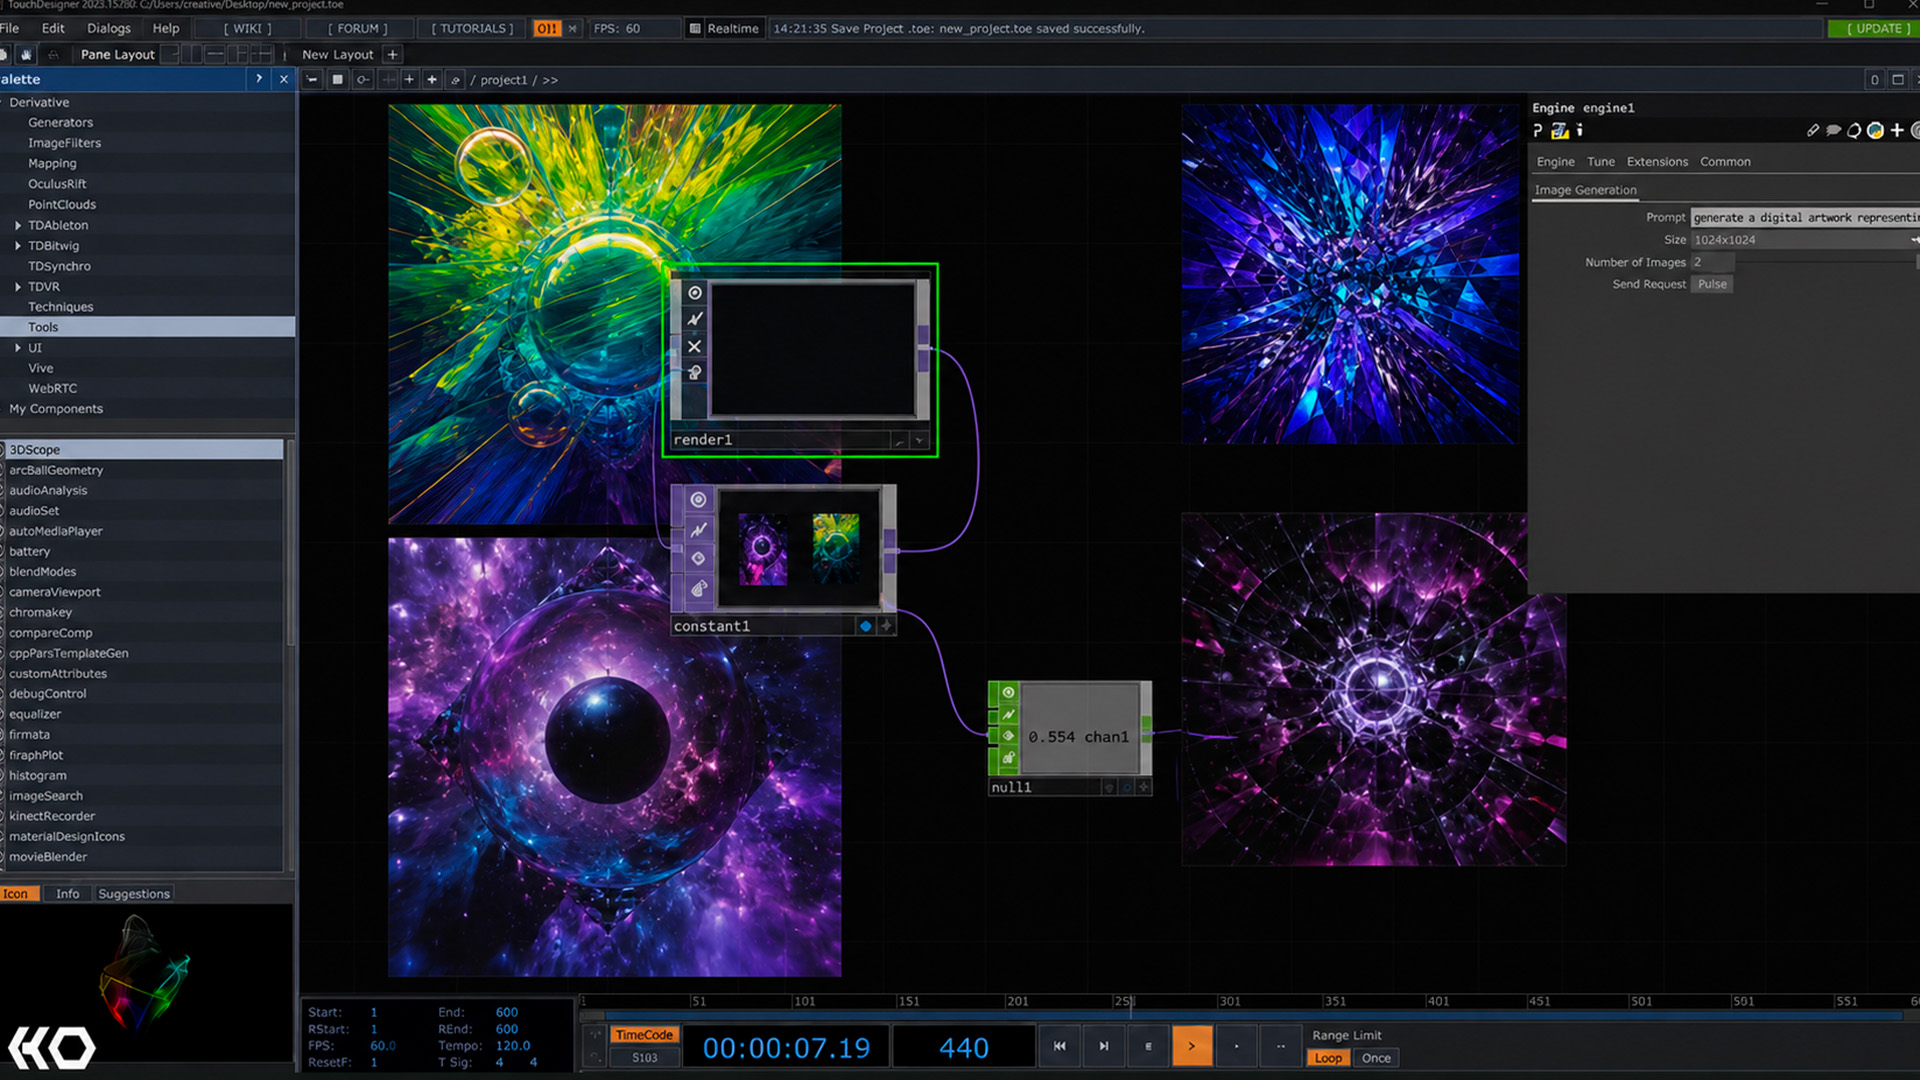The image size is (1920, 1080).
Task: Switch to the Extensions parameter tab
Action: pos(1657,162)
